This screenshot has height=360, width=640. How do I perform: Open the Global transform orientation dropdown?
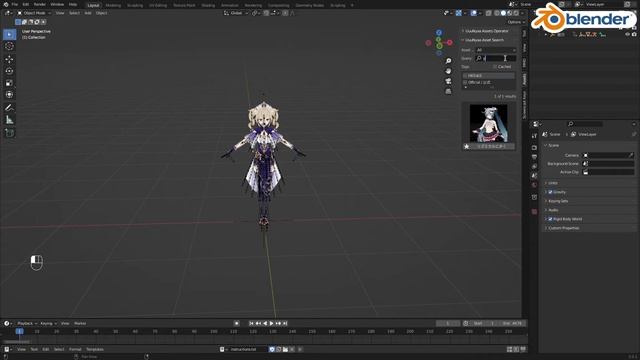click(236, 13)
